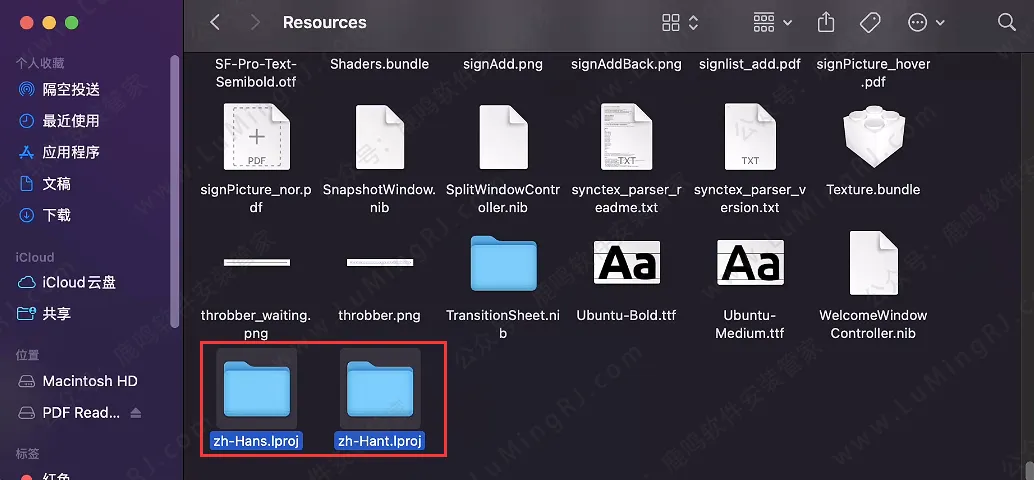The image size is (1034, 480).
Task: Click the file list vertical scrollbar
Action: coord(1028,468)
